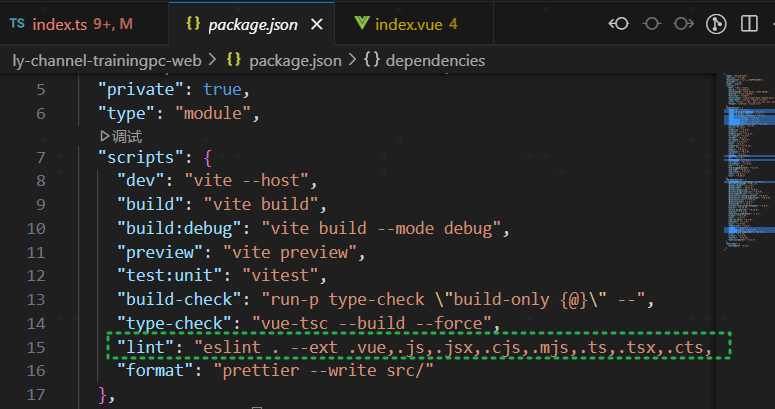This screenshot has height=409, width=775.
Task: Click the braces icon on package.json tab
Action: point(193,22)
